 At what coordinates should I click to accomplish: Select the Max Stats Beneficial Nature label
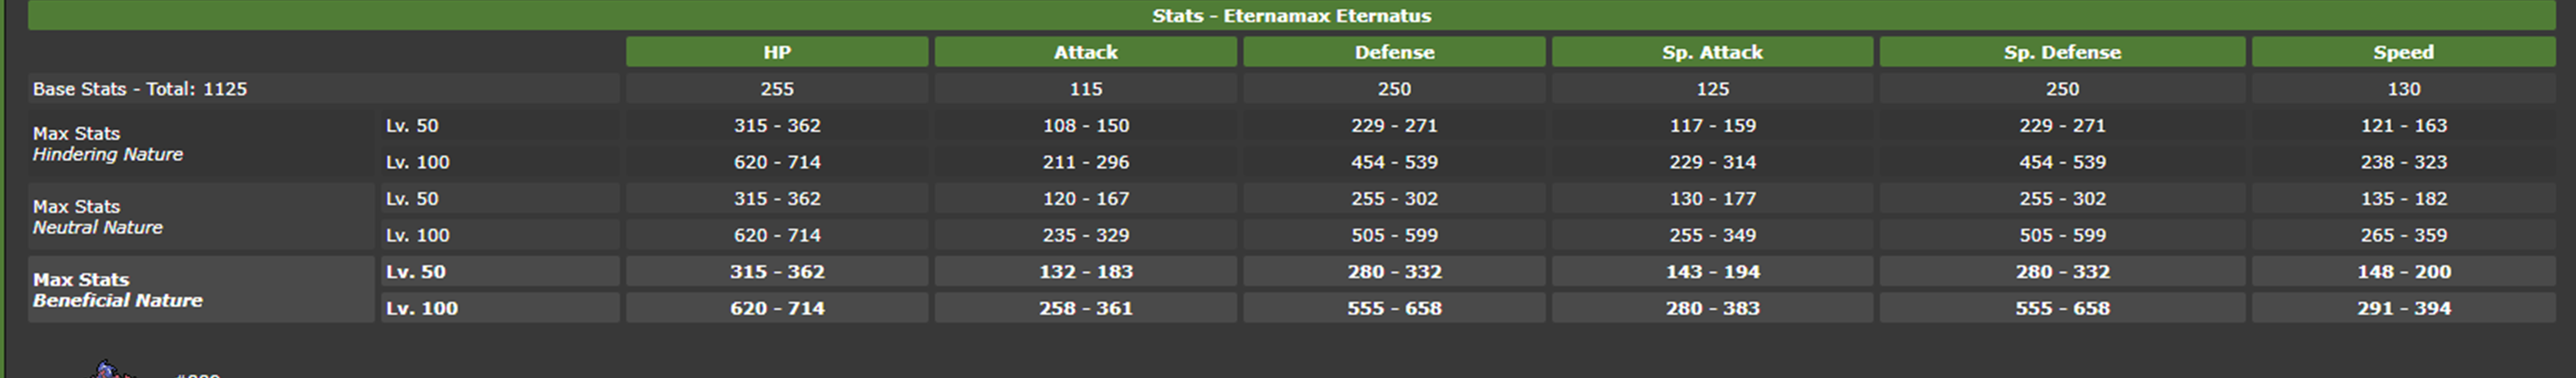pyautogui.click(x=118, y=290)
